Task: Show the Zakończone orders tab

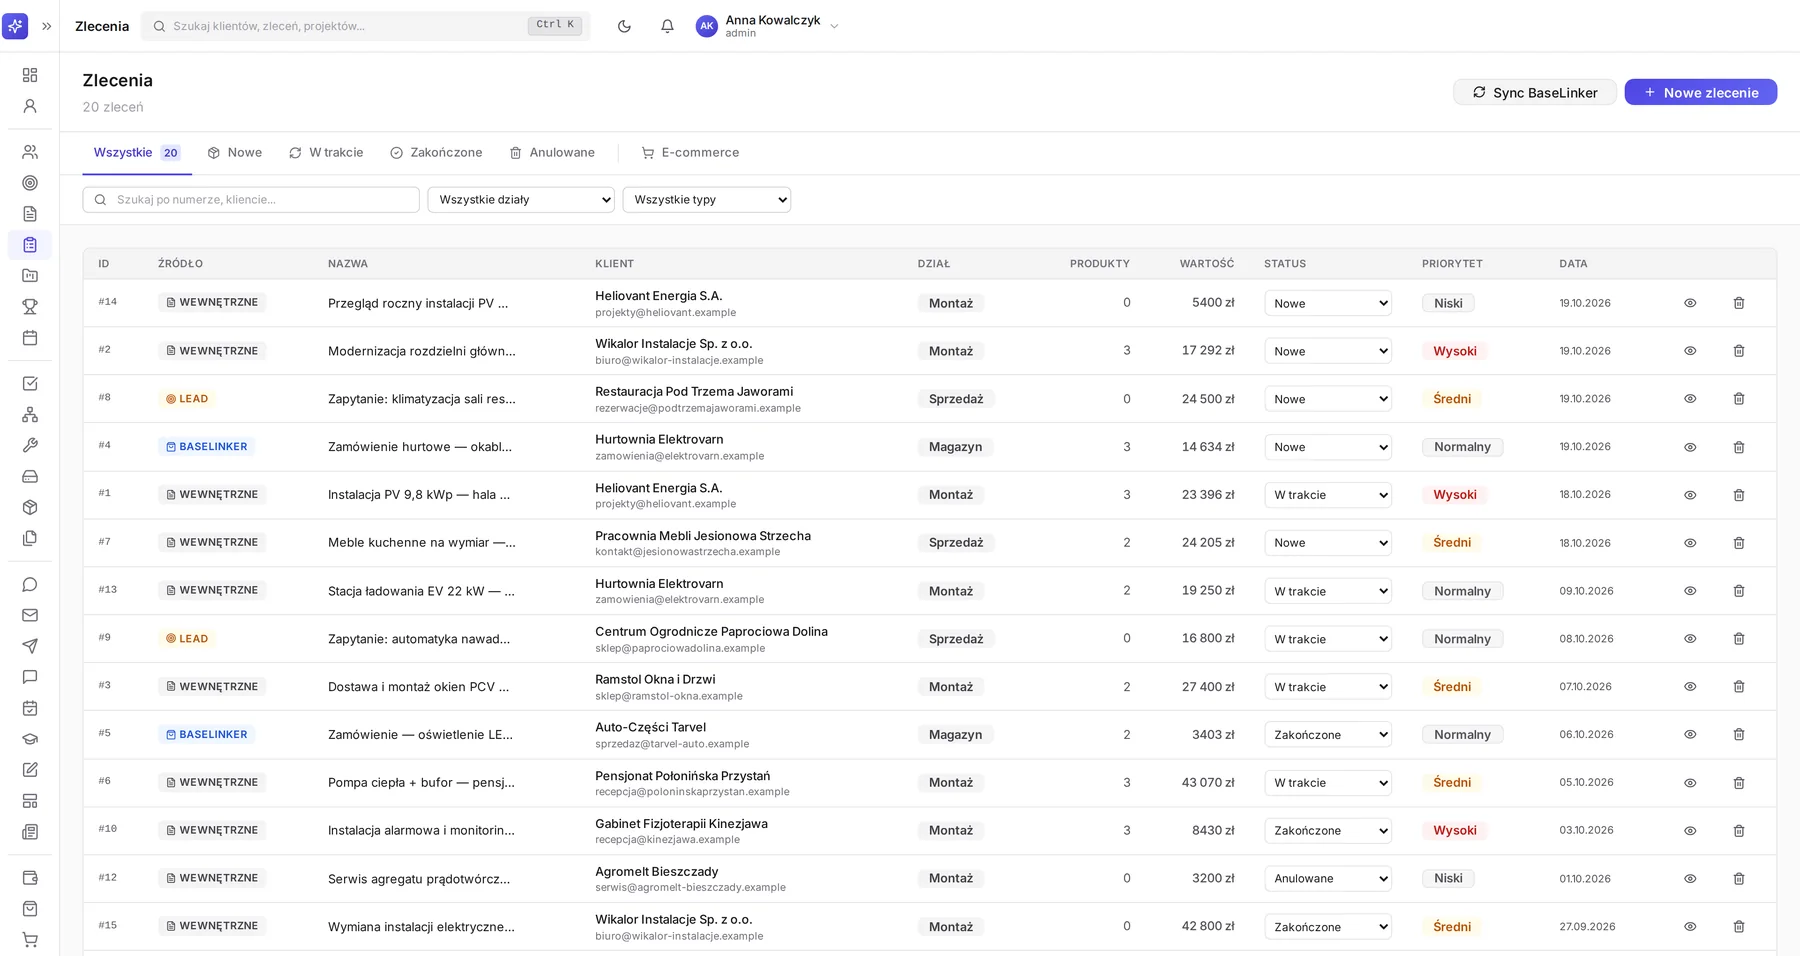Action: click(x=436, y=153)
